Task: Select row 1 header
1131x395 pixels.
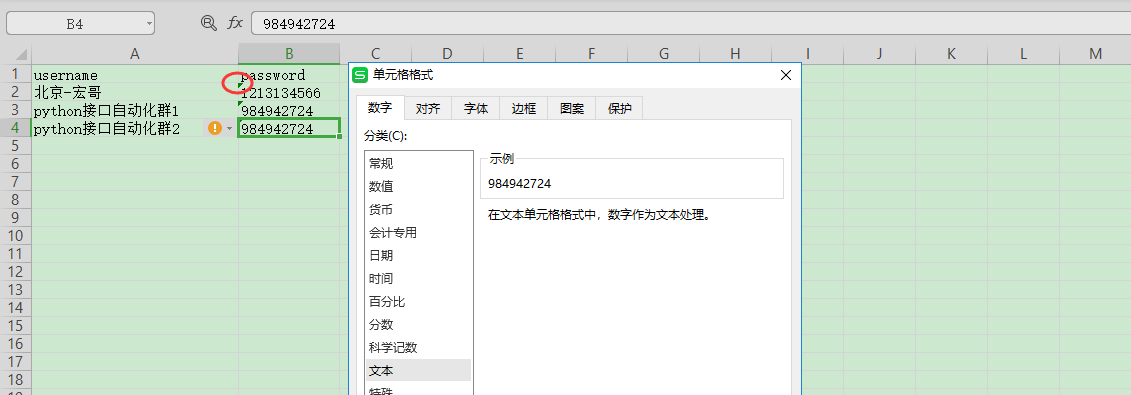Action: [16, 74]
